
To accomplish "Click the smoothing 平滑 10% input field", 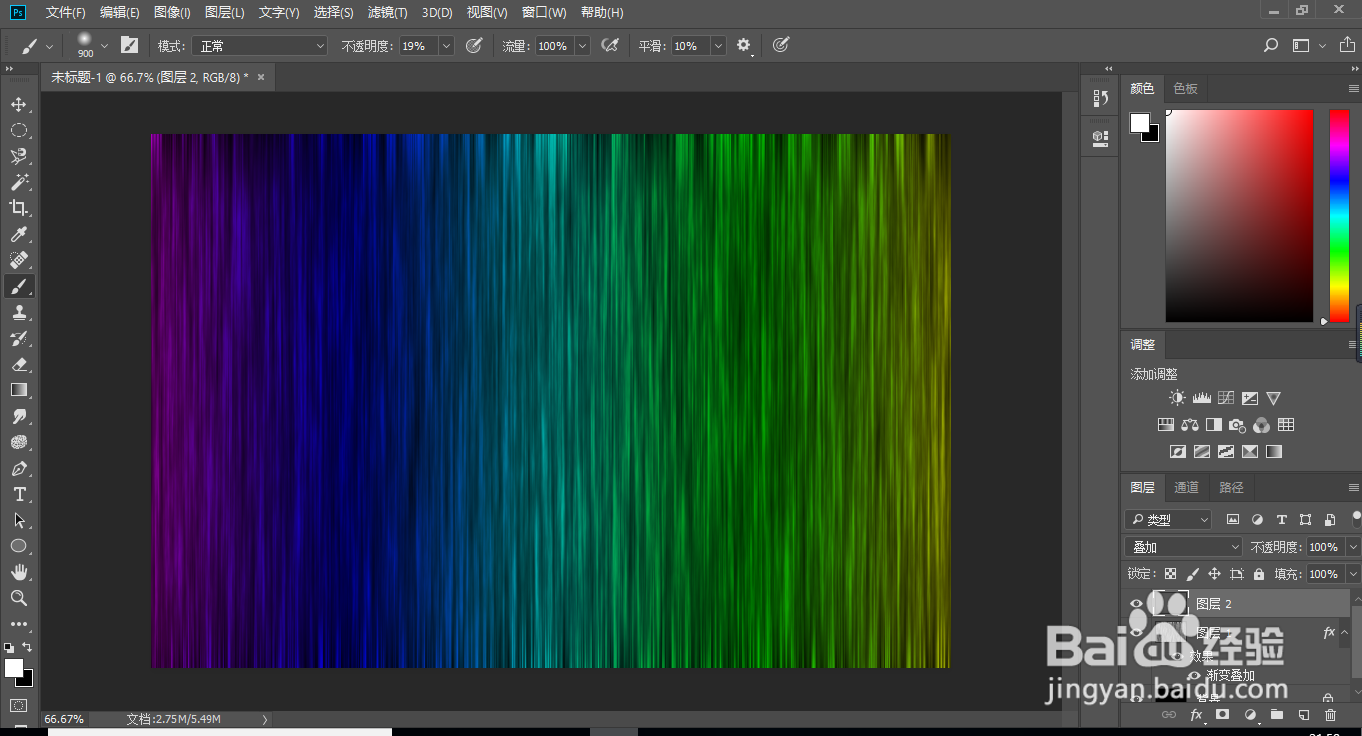I will coord(689,46).
